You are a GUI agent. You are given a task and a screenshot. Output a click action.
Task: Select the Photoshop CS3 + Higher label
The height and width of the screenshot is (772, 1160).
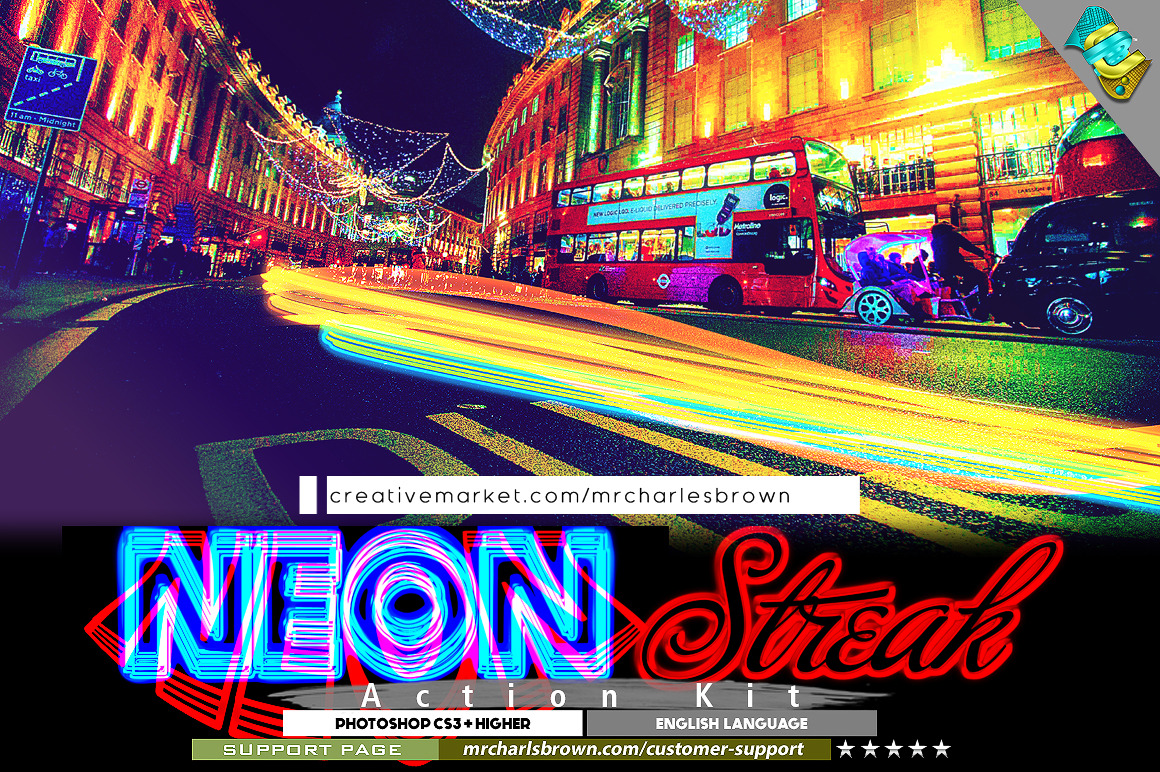click(x=432, y=723)
